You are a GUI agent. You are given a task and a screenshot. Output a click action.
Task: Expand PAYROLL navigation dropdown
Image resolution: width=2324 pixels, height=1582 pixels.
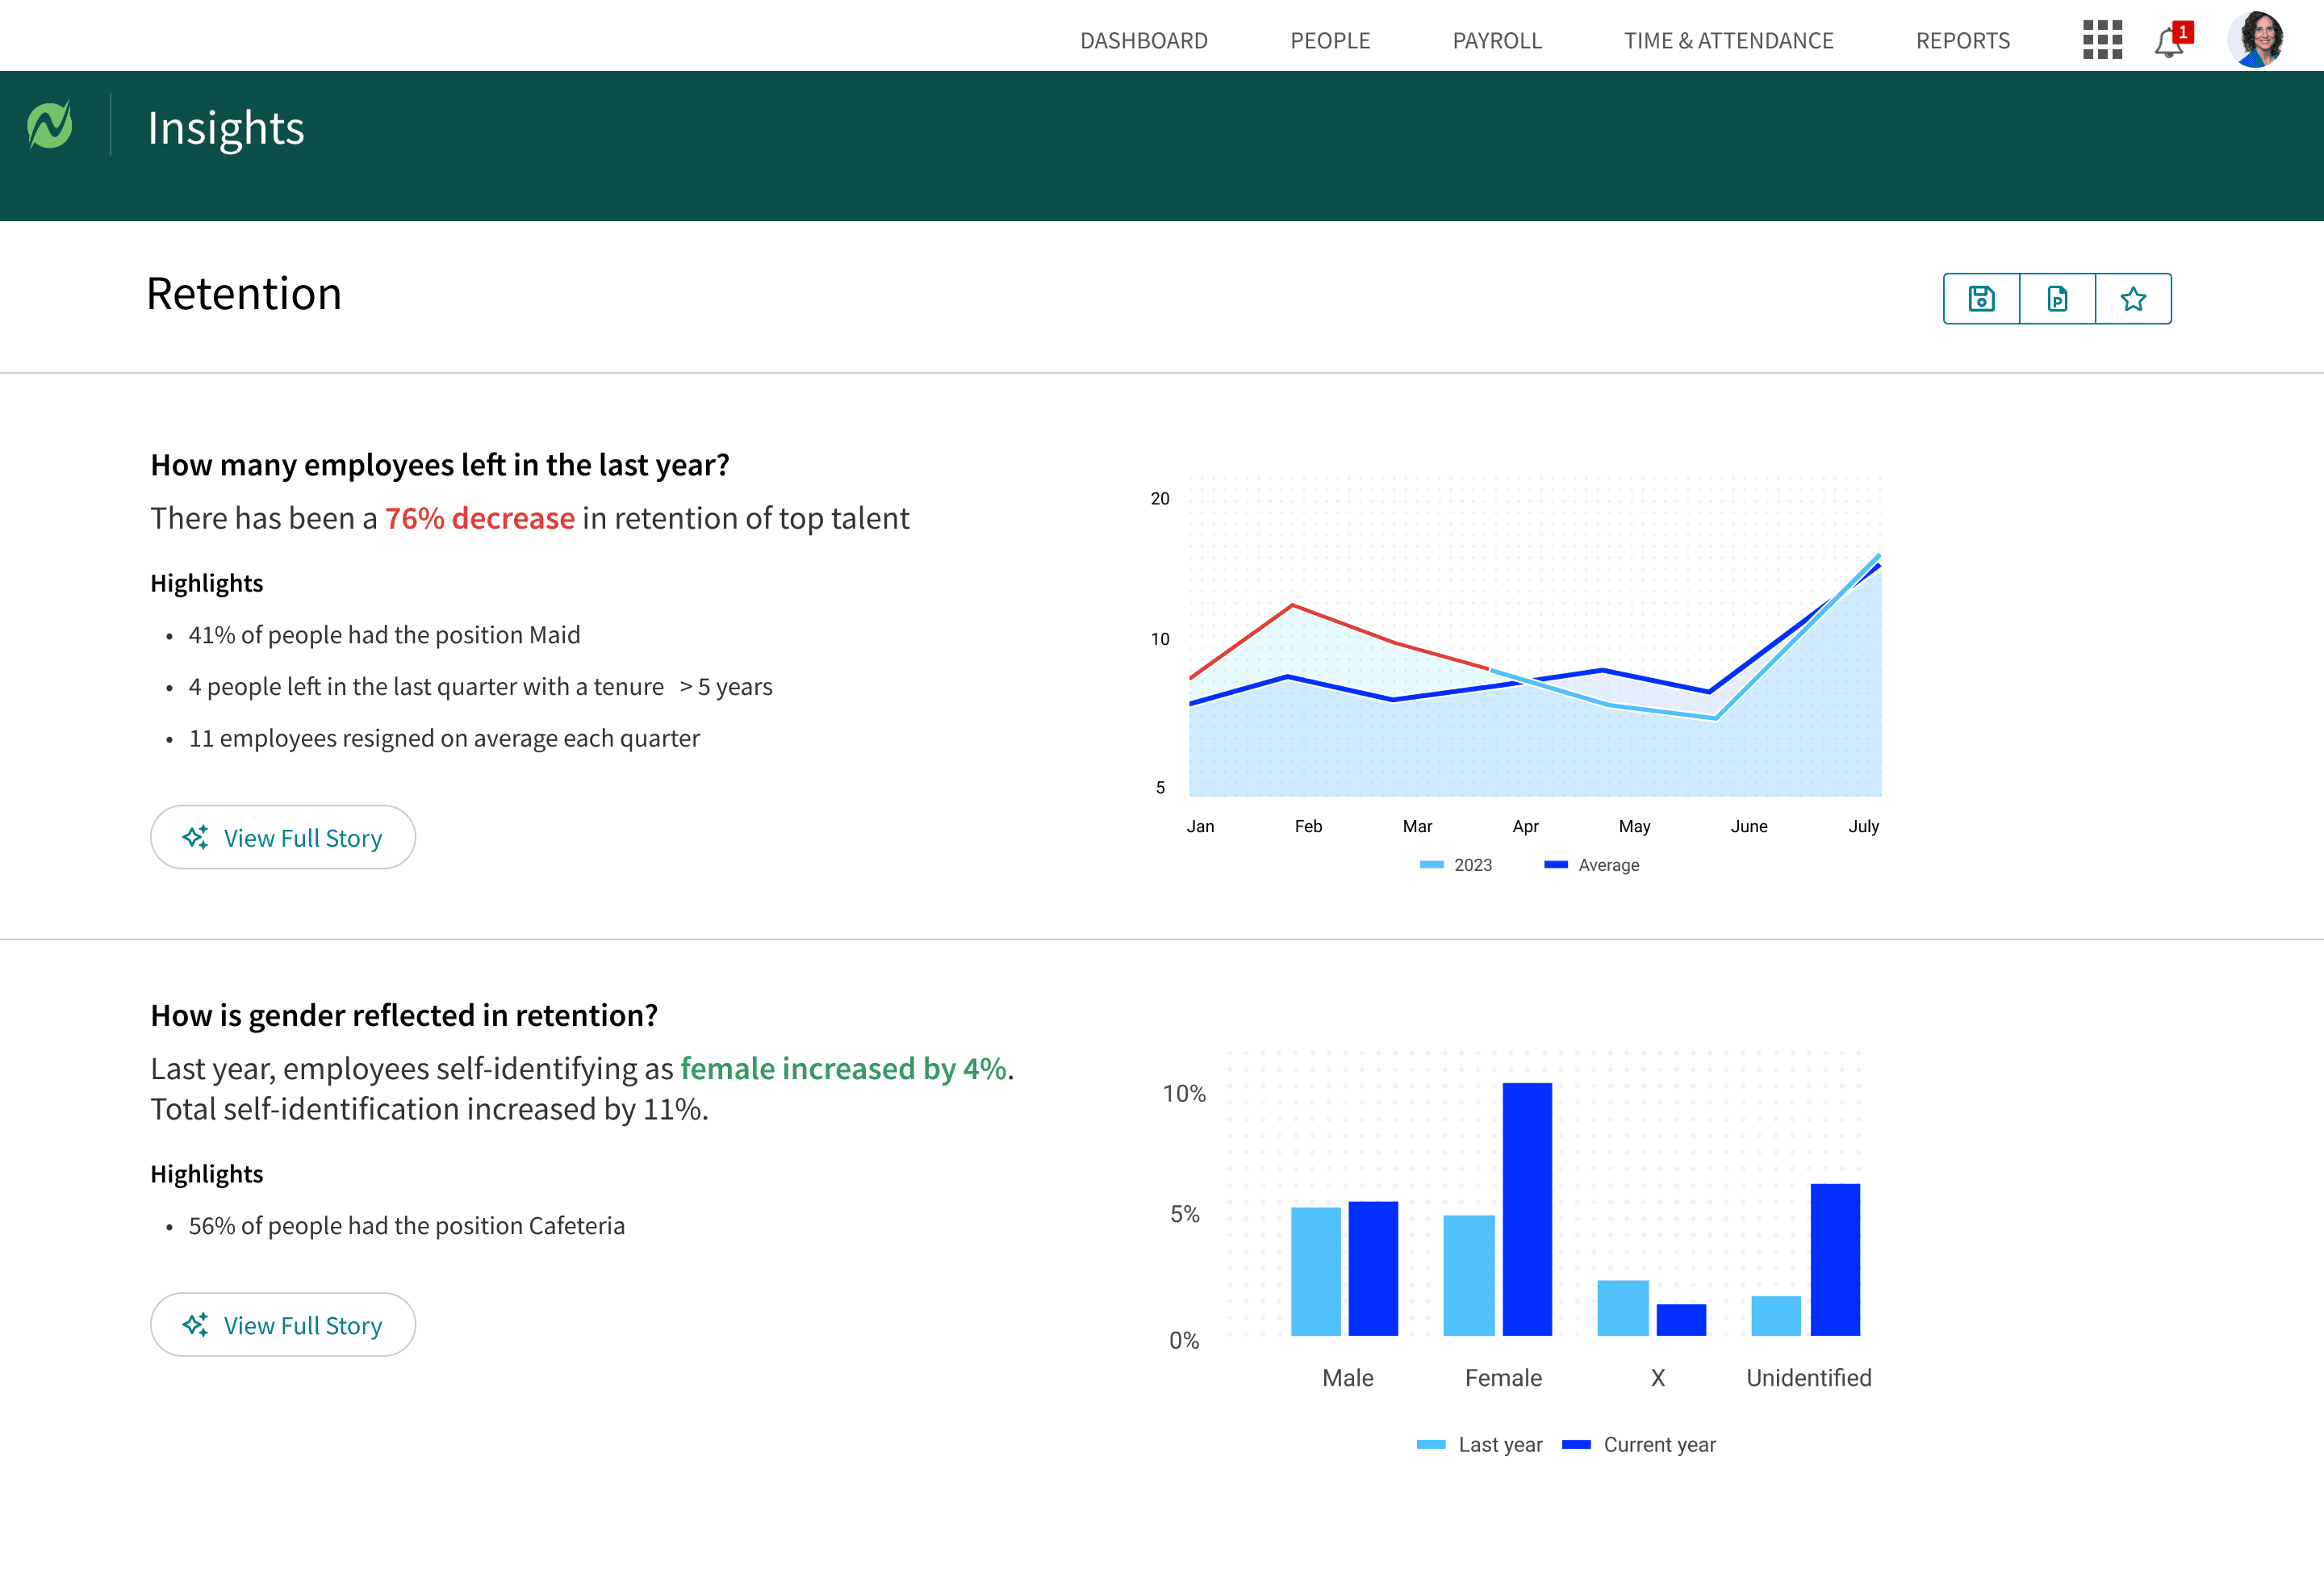[1496, 39]
